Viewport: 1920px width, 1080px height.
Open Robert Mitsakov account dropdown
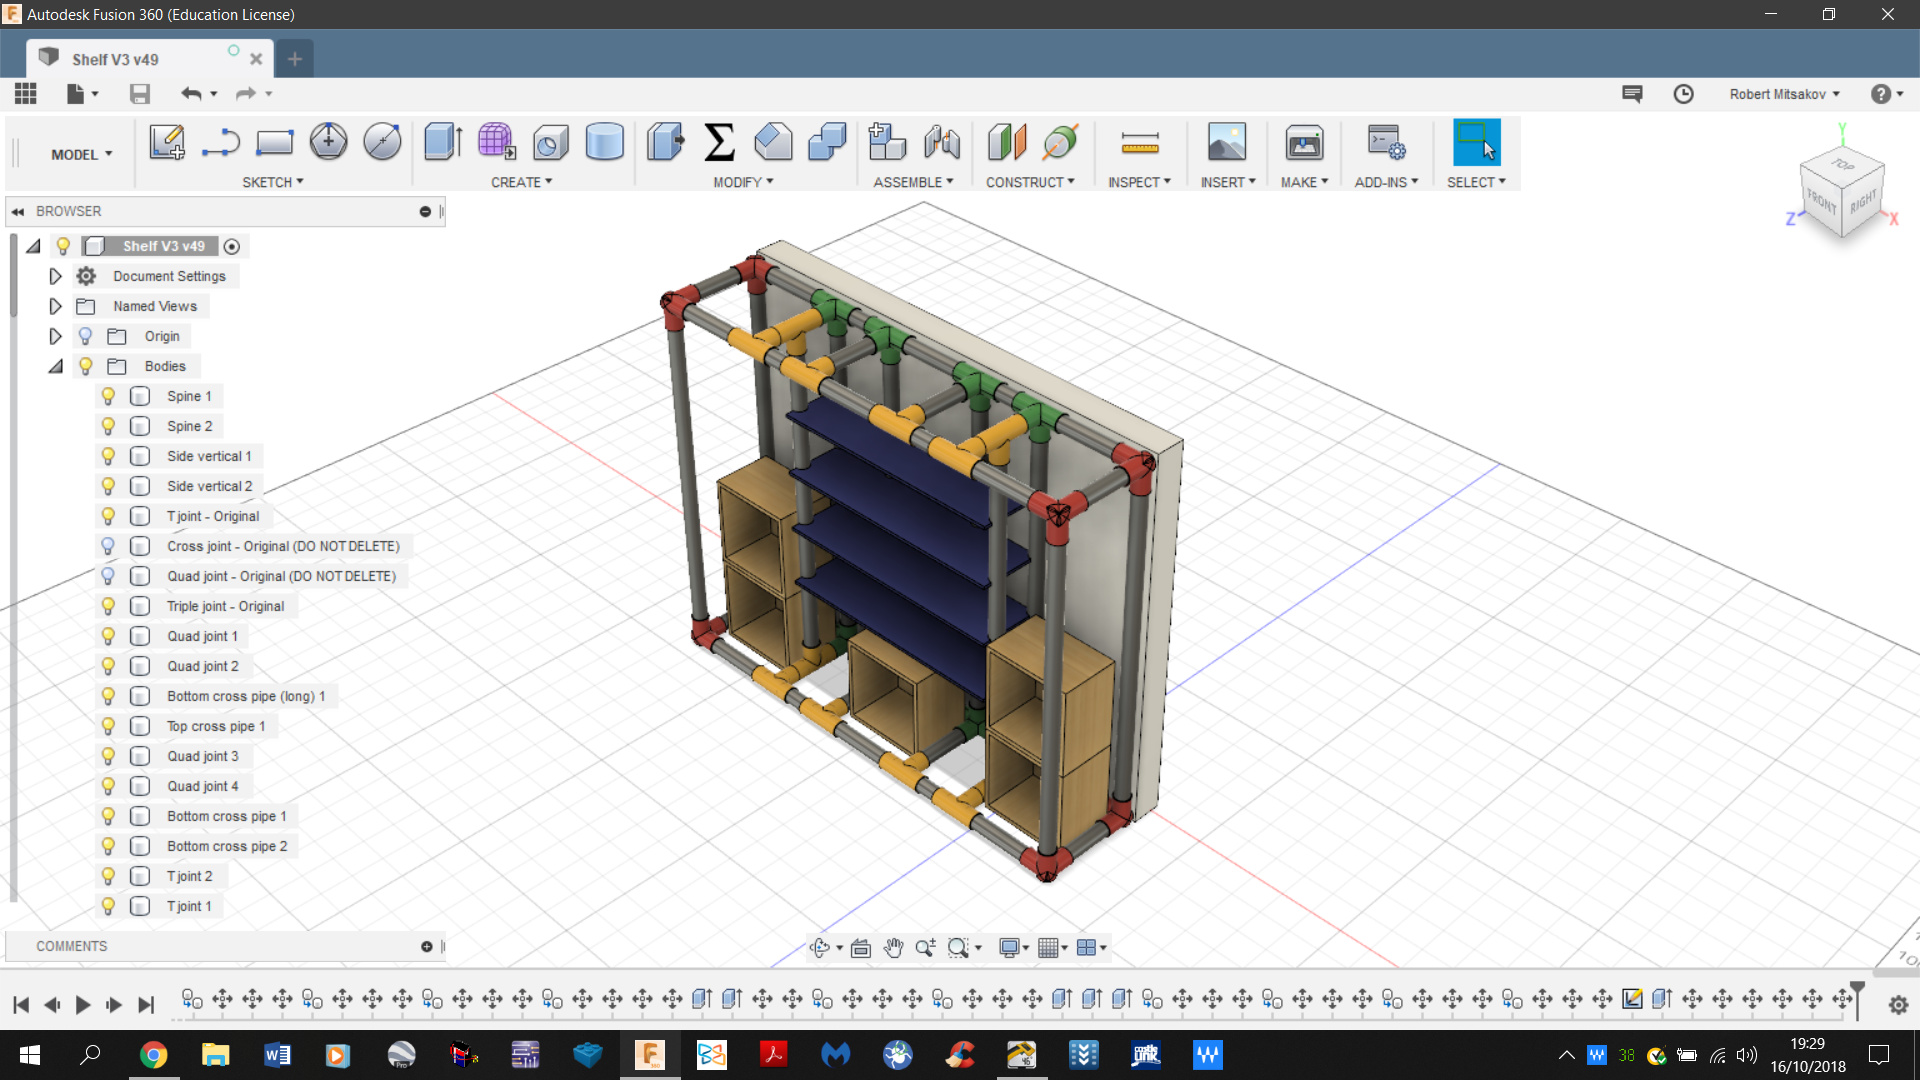(x=1785, y=93)
